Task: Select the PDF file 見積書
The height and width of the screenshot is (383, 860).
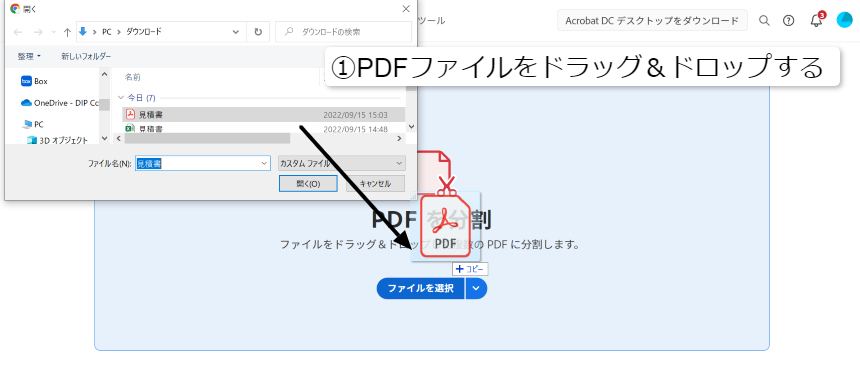Action: coord(263,115)
